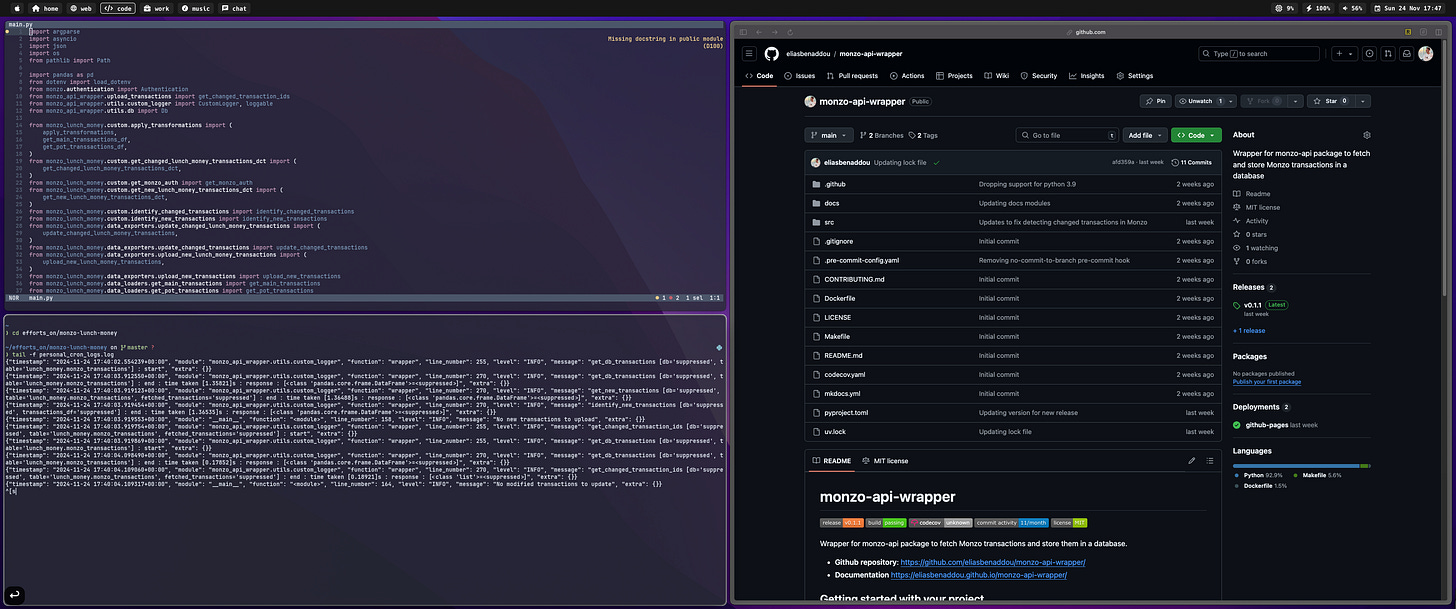Switch to the MIT license tab
Image resolution: width=1456 pixels, height=609 pixels.
[x=885, y=461]
